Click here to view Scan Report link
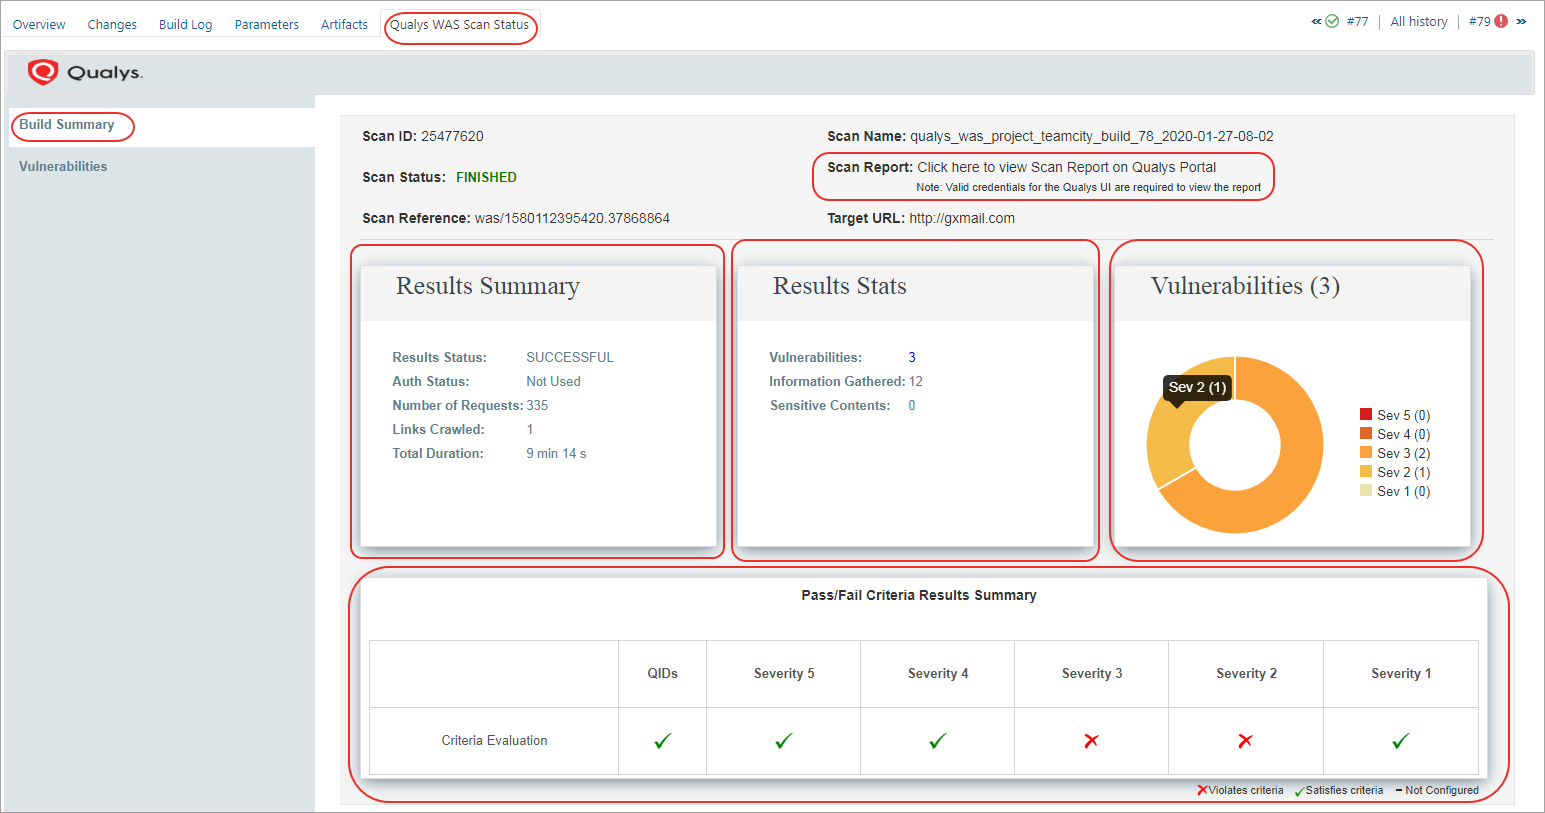This screenshot has width=1545, height=813. pos(1067,167)
